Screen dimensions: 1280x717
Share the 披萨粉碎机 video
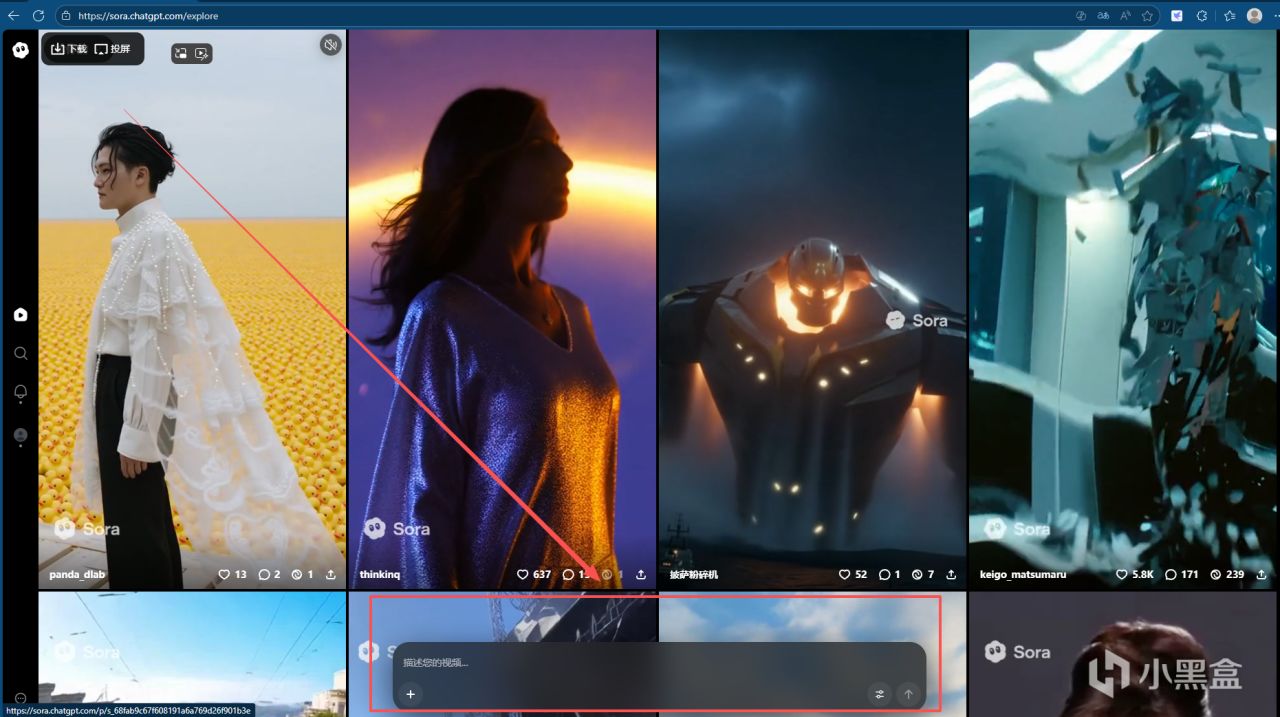pos(951,575)
